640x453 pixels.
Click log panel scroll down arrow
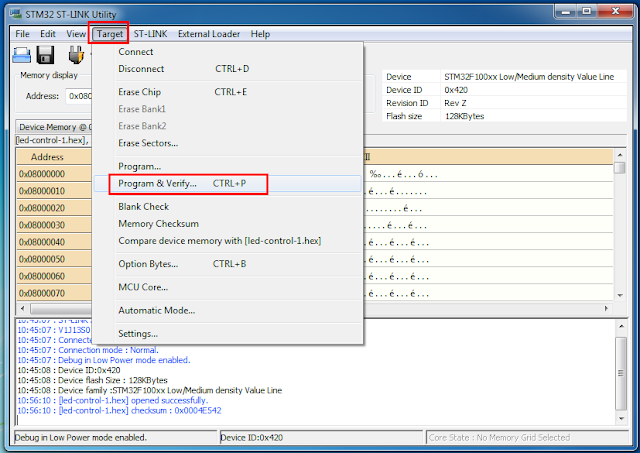pos(621,419)
